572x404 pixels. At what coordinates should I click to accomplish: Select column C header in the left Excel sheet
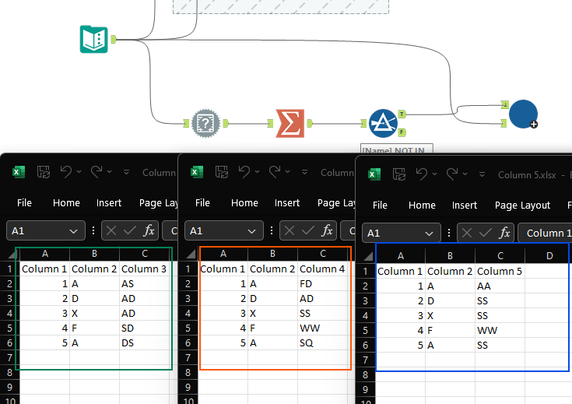tap(144, 254)
